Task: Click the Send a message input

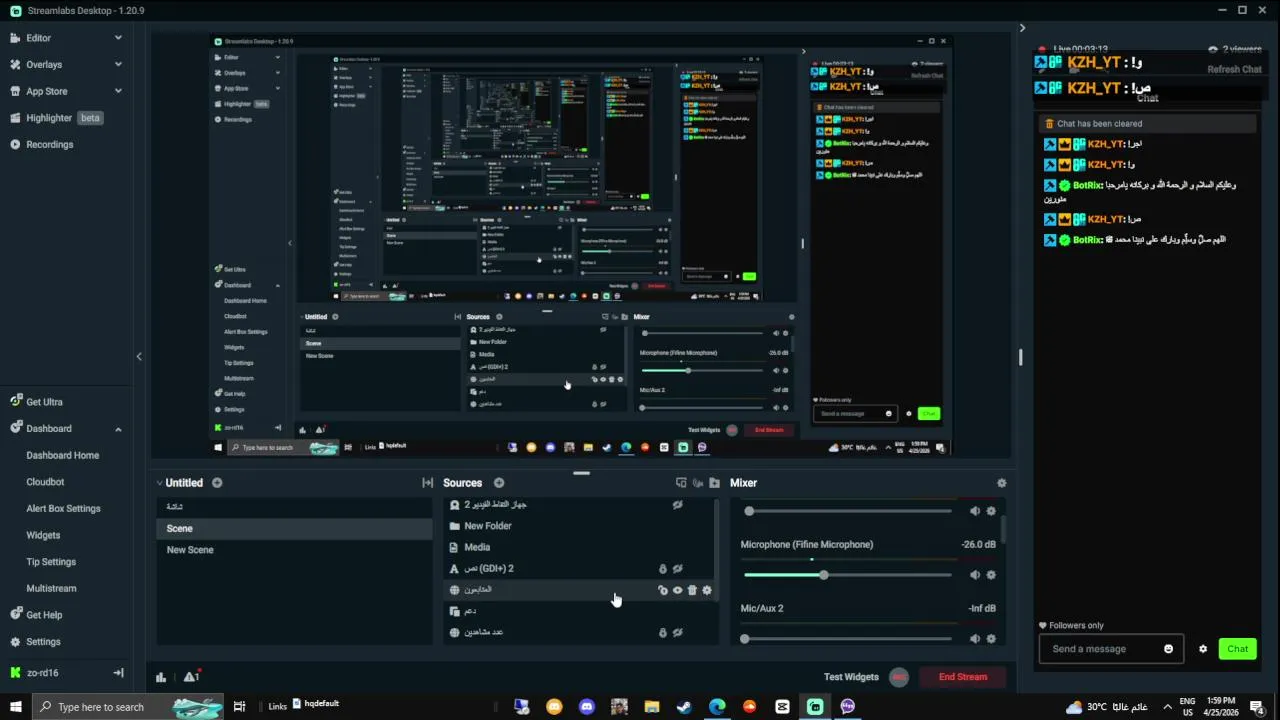Action: pos(1100,649)
